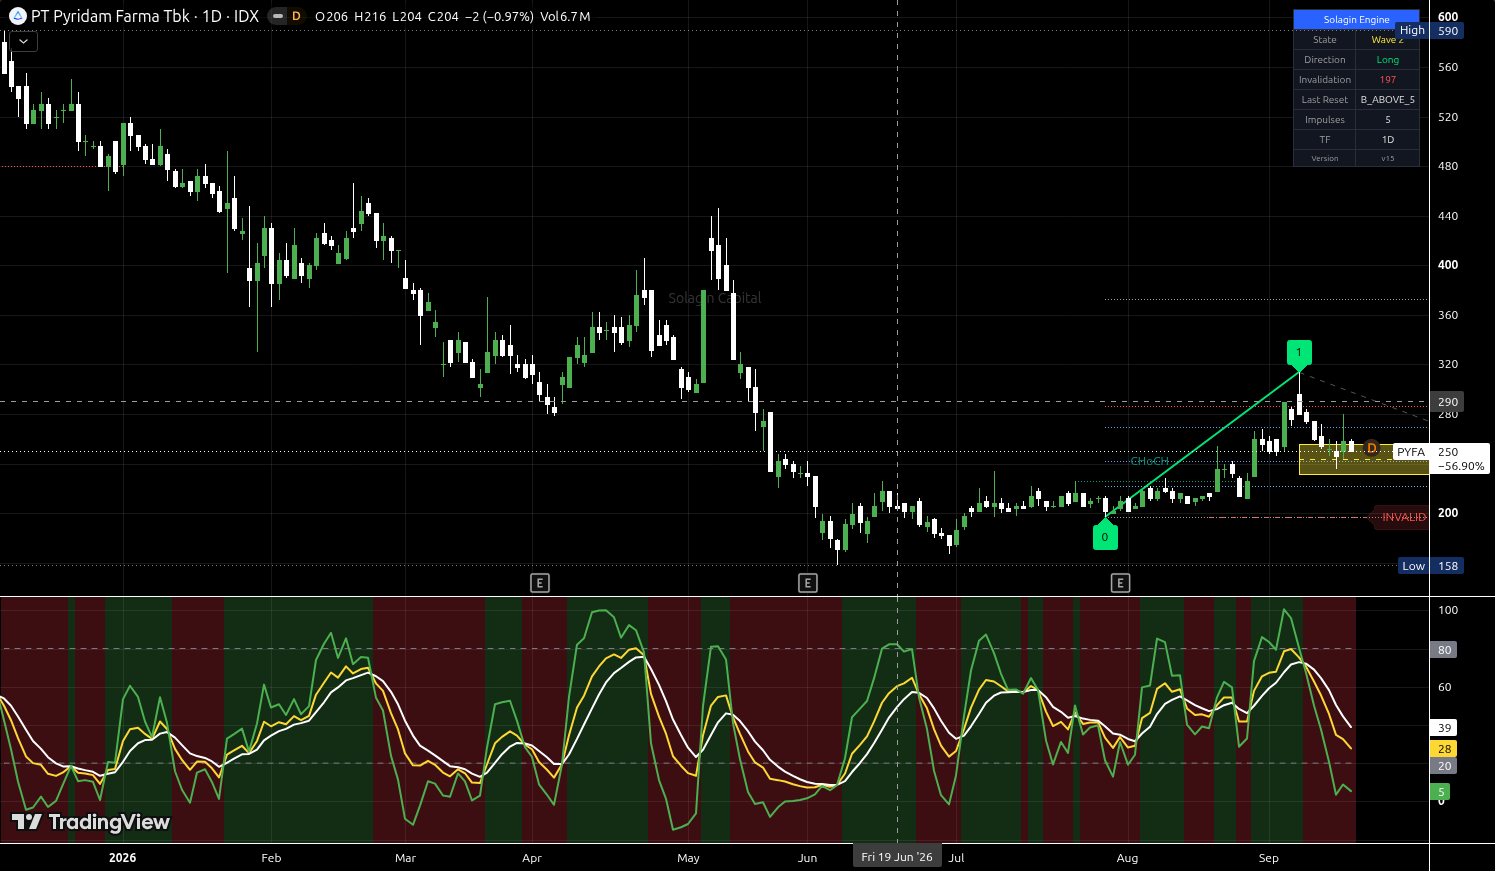Select the Last Reset row label

point(1325,100)
